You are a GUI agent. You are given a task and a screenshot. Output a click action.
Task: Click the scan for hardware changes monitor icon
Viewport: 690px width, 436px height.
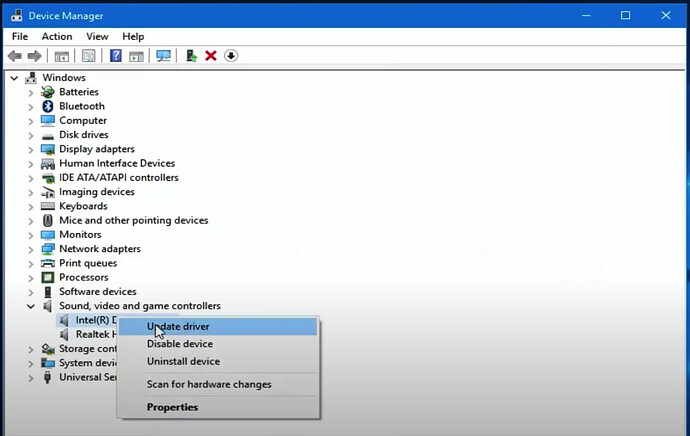163,56
